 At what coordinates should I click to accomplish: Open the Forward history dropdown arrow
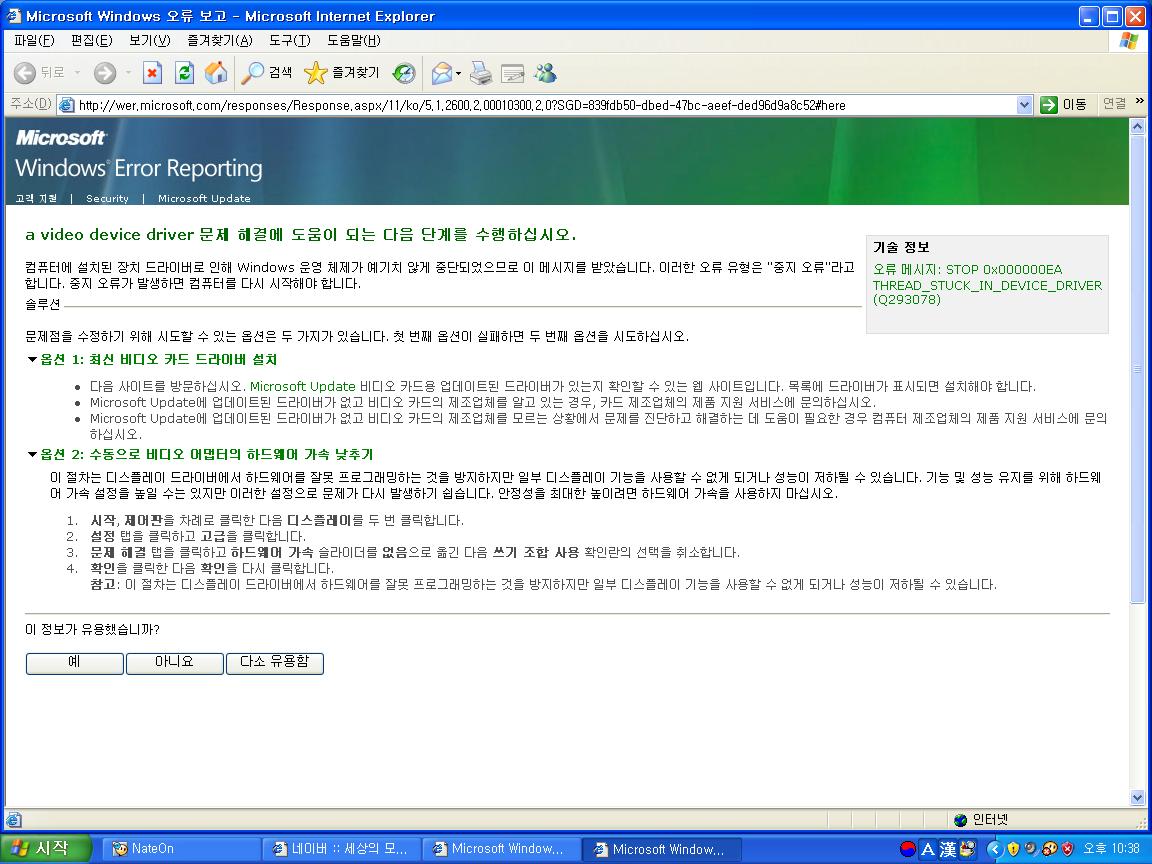(x=128, y=73)
